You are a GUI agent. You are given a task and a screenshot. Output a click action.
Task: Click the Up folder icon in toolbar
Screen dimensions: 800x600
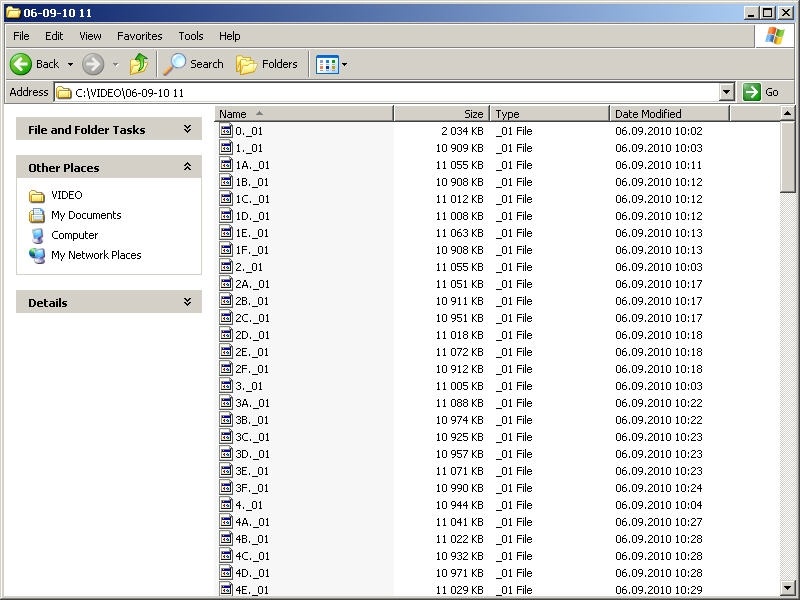pyautogui.click(x=139, y=64)
